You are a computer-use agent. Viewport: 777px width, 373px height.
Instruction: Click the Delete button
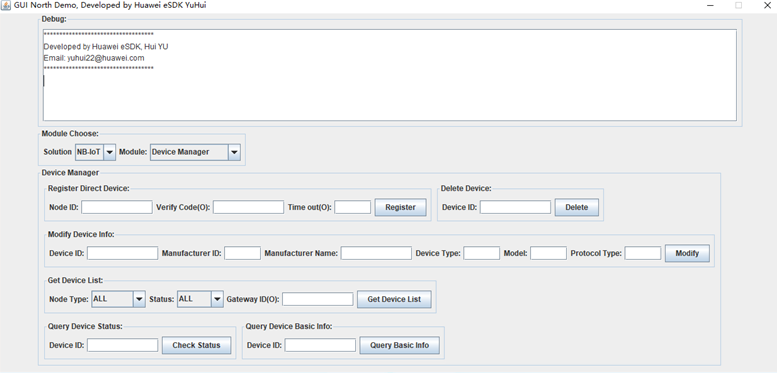(x=576, y=208)
